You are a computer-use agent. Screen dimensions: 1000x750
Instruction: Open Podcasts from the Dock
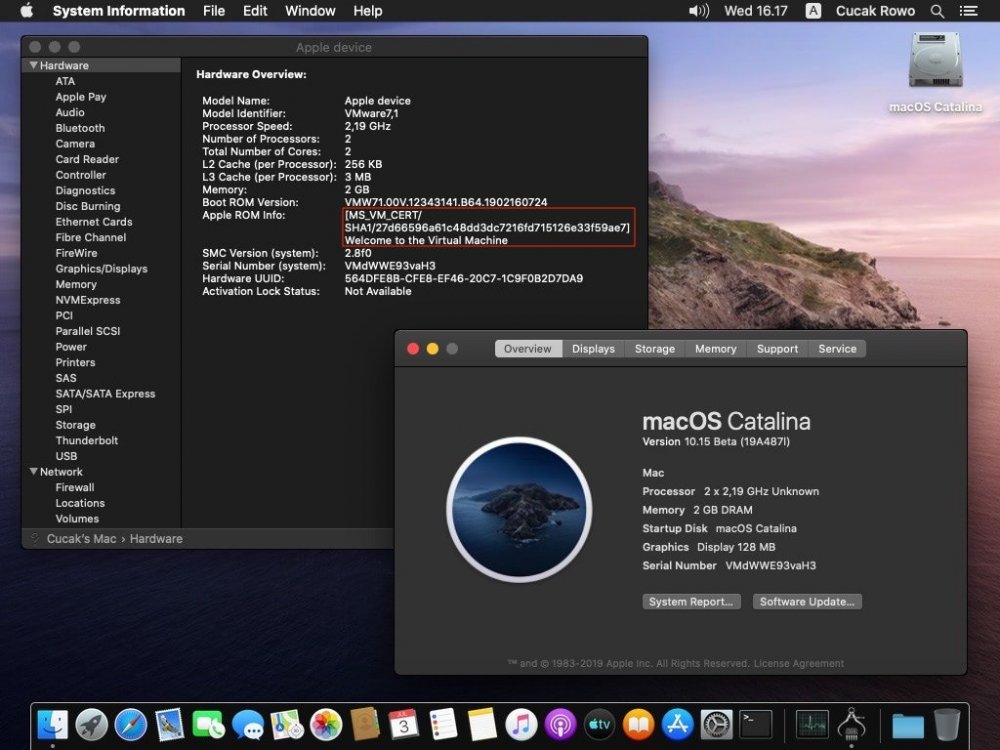[x=561, y=725]
